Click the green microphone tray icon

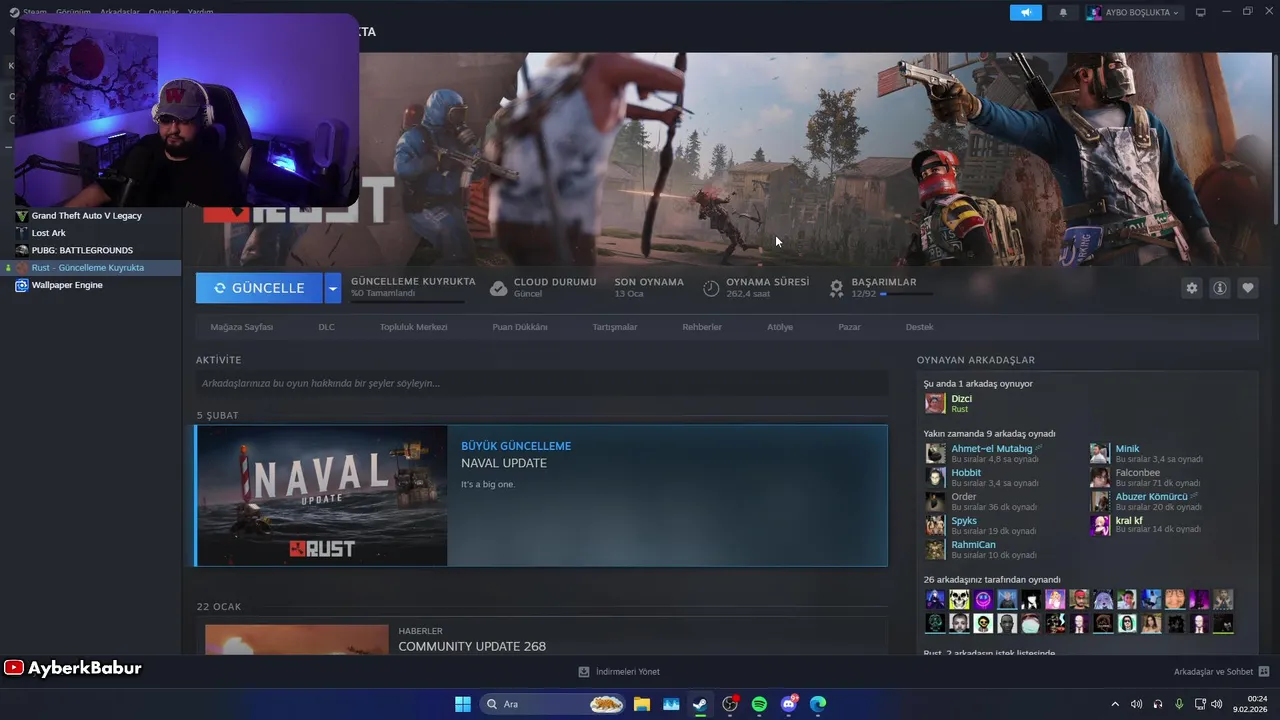click(x=1179, y=704)
